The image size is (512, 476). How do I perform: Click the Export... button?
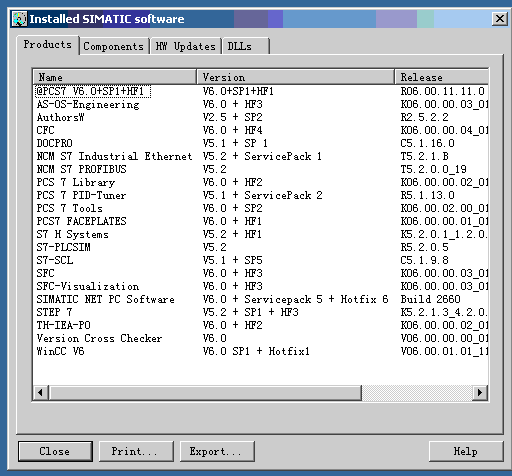217,451
